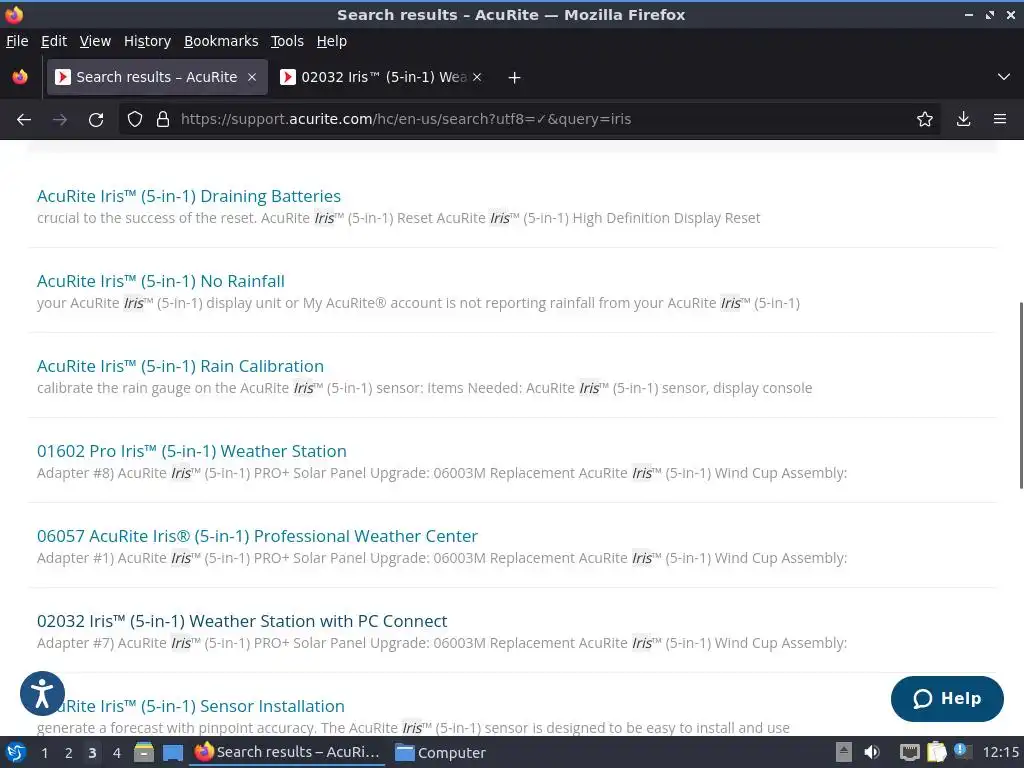Viewport: 1024px width, 768px height.
Task: Close the 02032 Iris tab
Action: tap(477, 78)
